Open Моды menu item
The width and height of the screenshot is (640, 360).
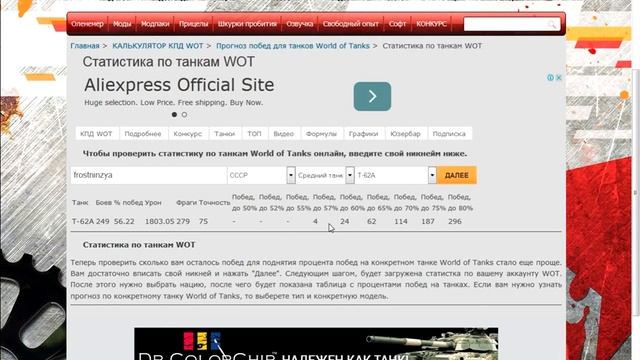point(122,24)
